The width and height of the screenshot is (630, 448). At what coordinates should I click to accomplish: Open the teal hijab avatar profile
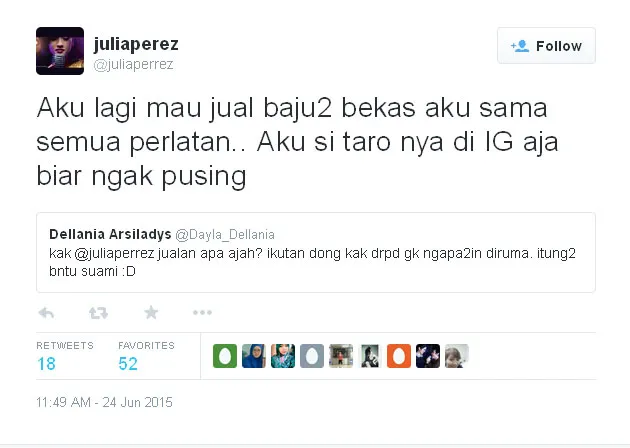pos(283,356)
